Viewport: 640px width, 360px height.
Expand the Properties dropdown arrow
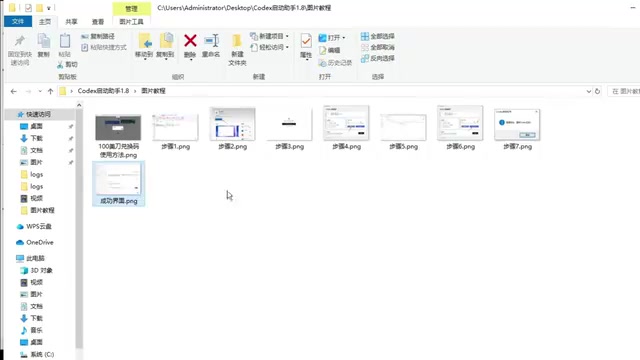pos(307,60)
